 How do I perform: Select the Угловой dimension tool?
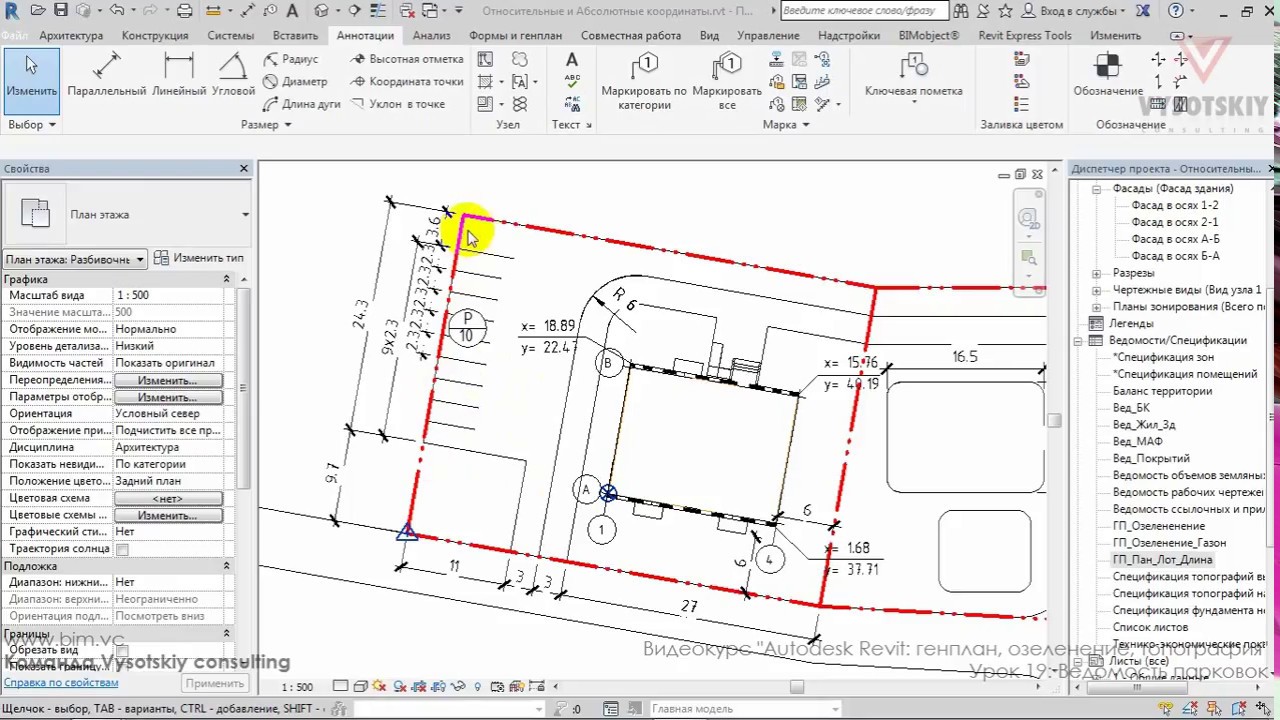233,75
